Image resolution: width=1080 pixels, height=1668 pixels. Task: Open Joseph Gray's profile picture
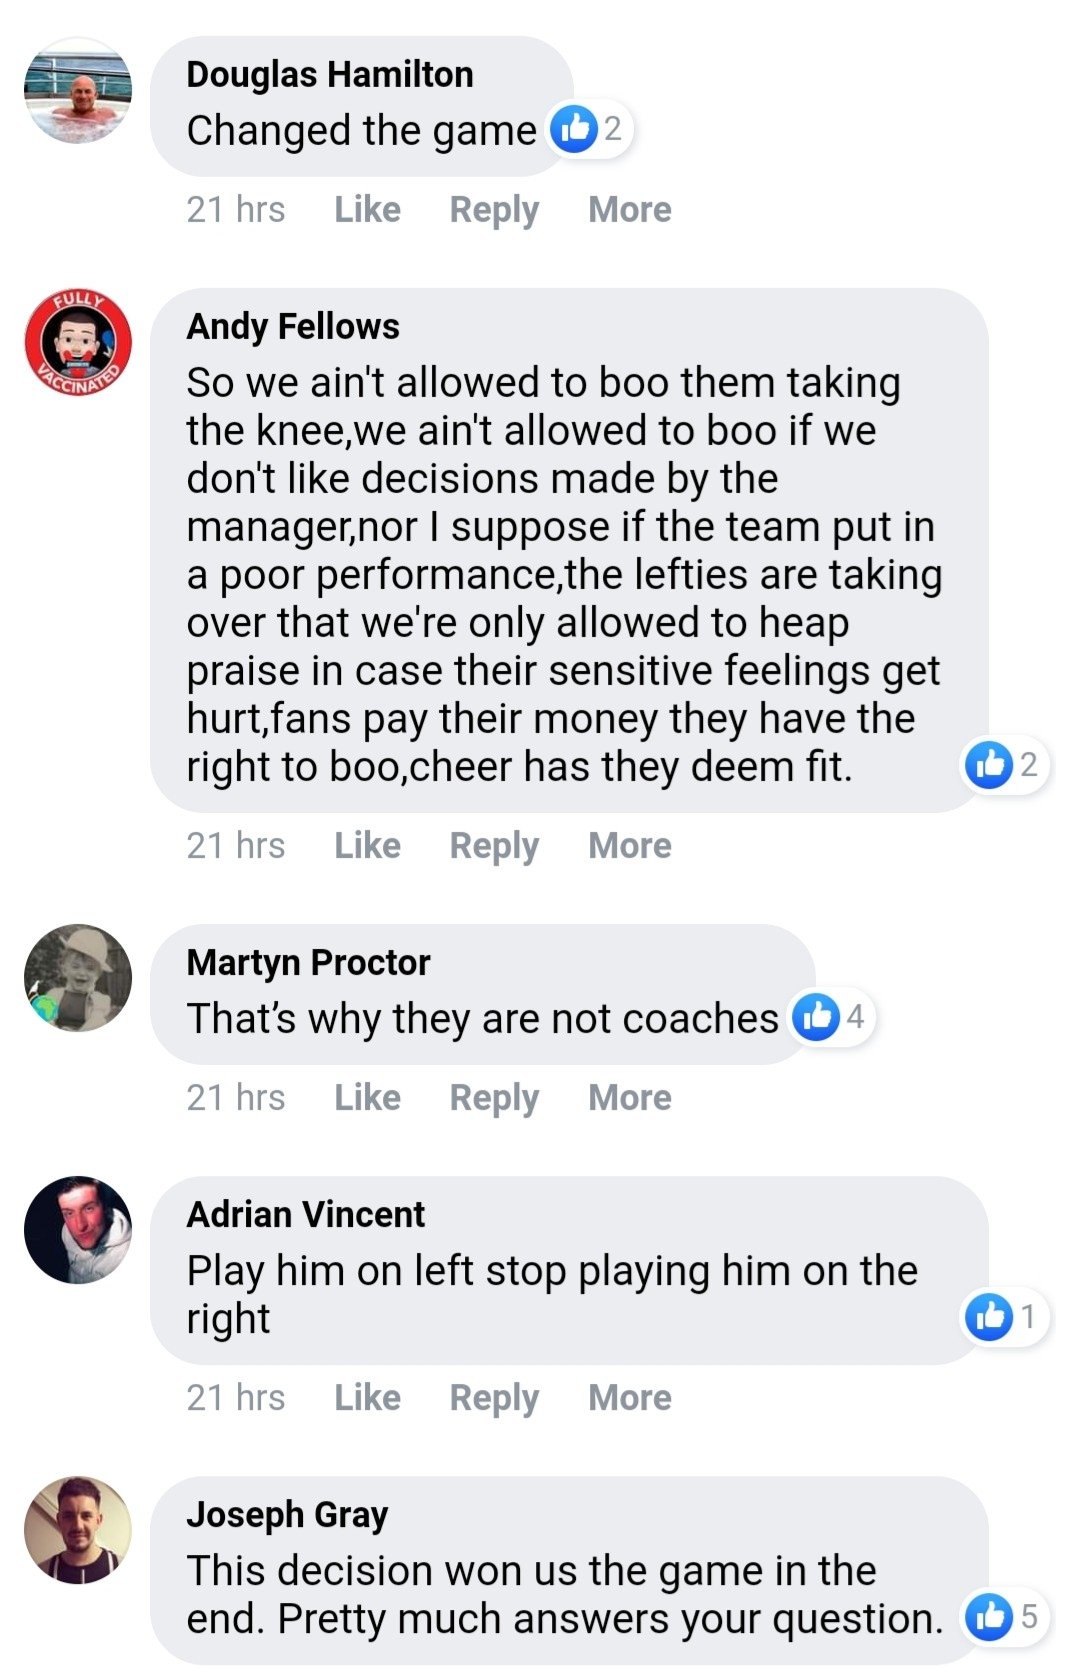pos(78,1530)
